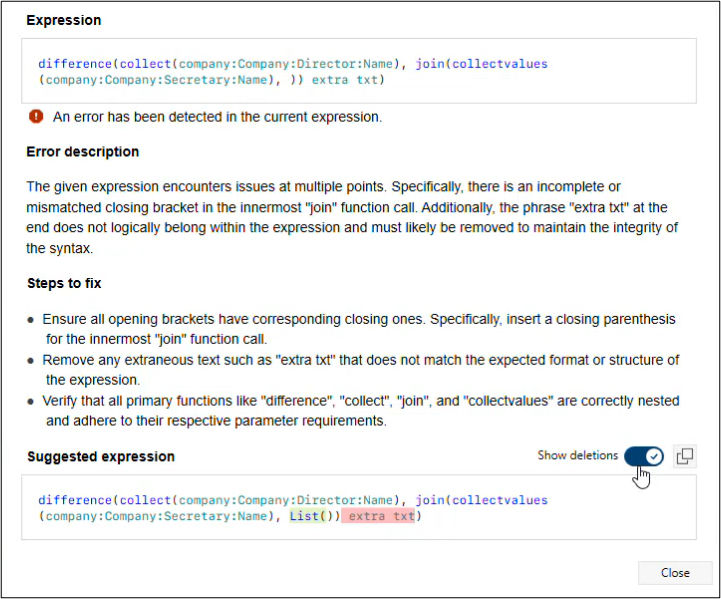Click the "Steps to fix" heading
Screen dimensions: 721x599
point(64,284)
